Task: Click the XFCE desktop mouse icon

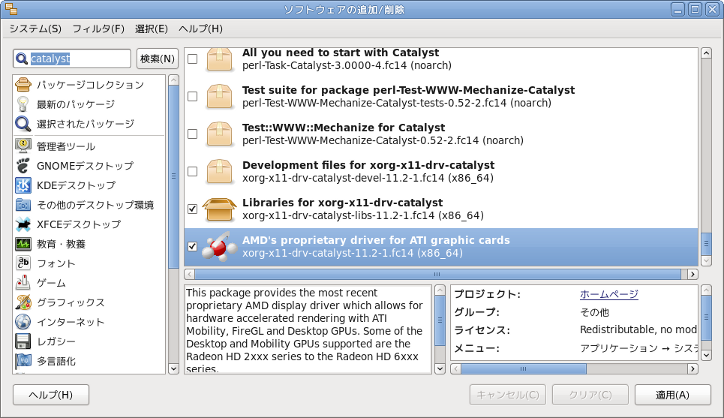Action: click(24, 225)
